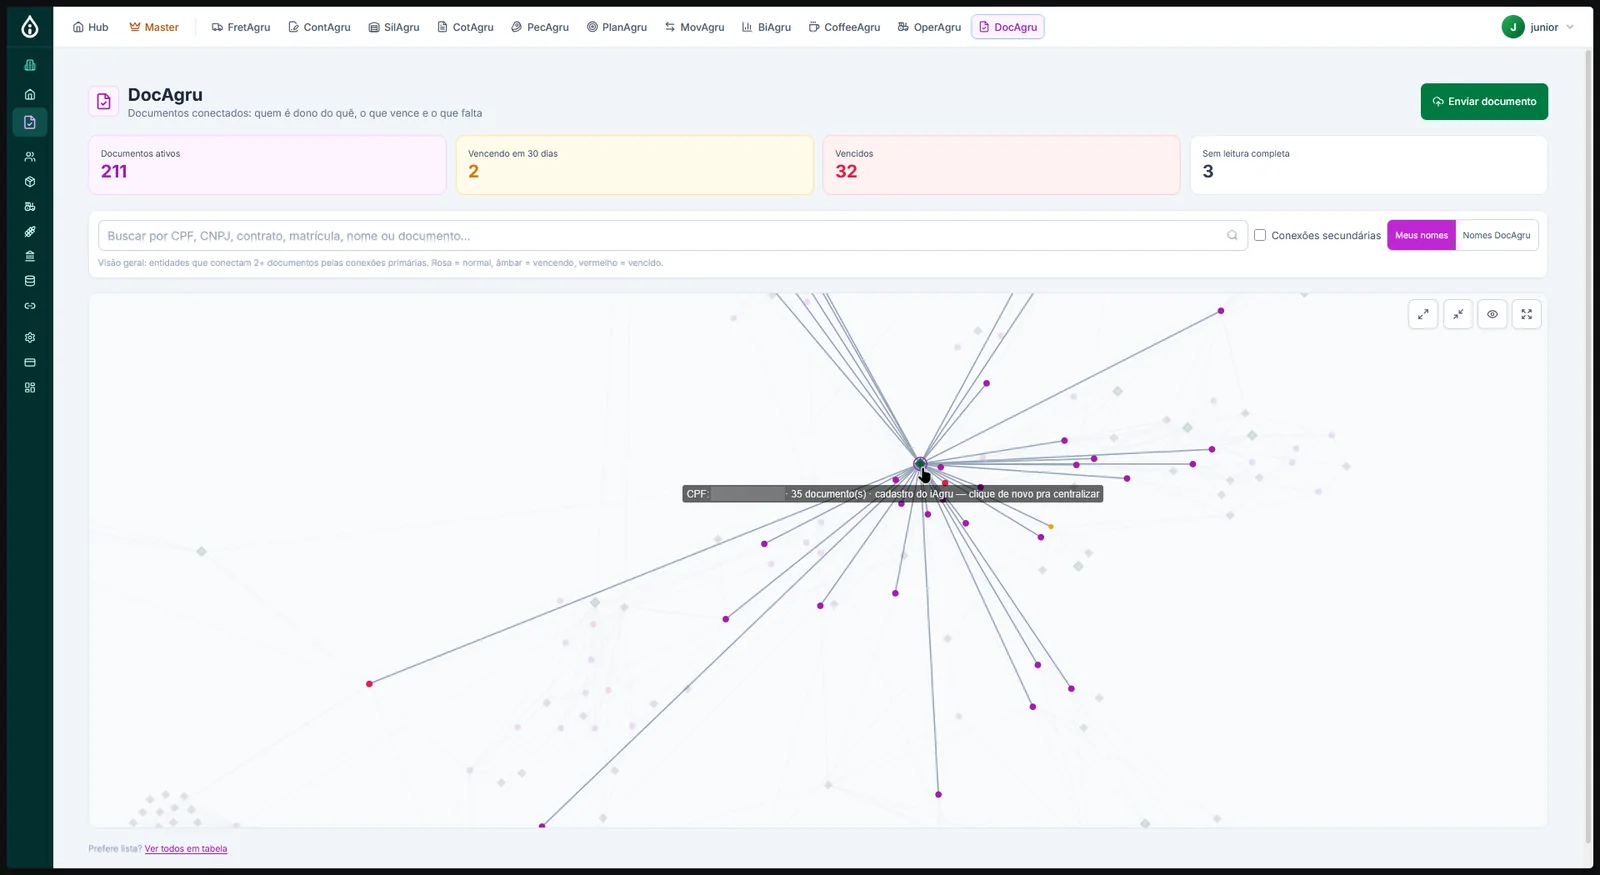Select the Meus nomes toggle
The height and width of the screenshot is (875, 1600).
1421,235
